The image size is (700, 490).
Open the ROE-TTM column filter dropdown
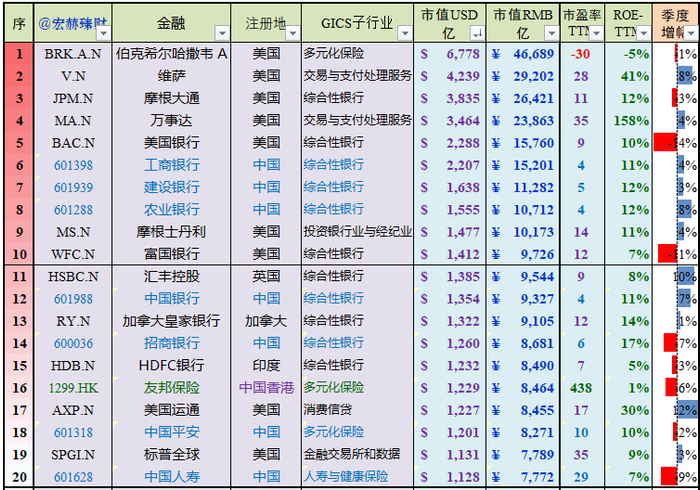643,33
